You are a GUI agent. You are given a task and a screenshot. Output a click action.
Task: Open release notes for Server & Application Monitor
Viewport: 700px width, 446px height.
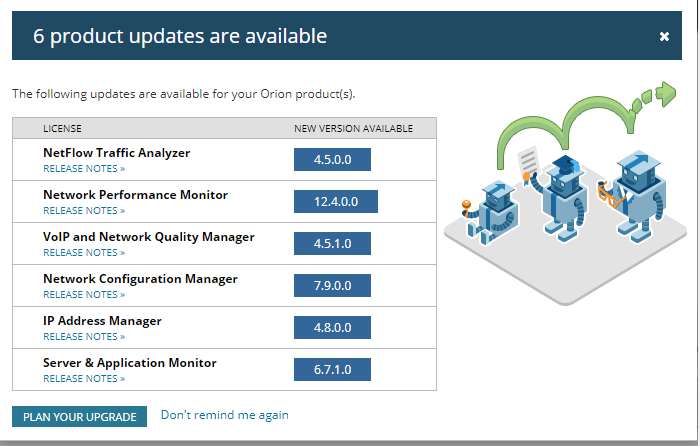[x=84, y=379]
